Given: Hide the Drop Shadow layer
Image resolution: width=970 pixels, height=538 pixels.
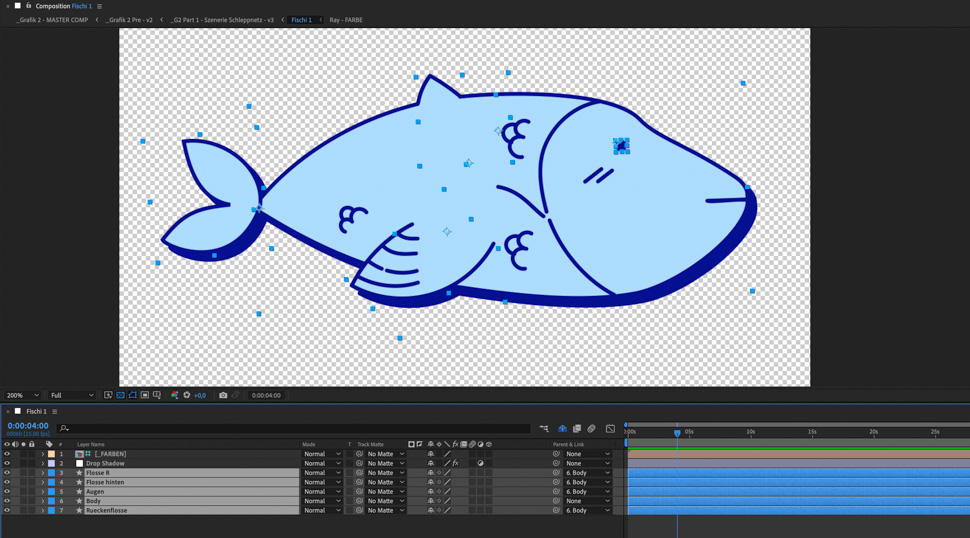Looking at the screenshot, I should coord(7,463).
